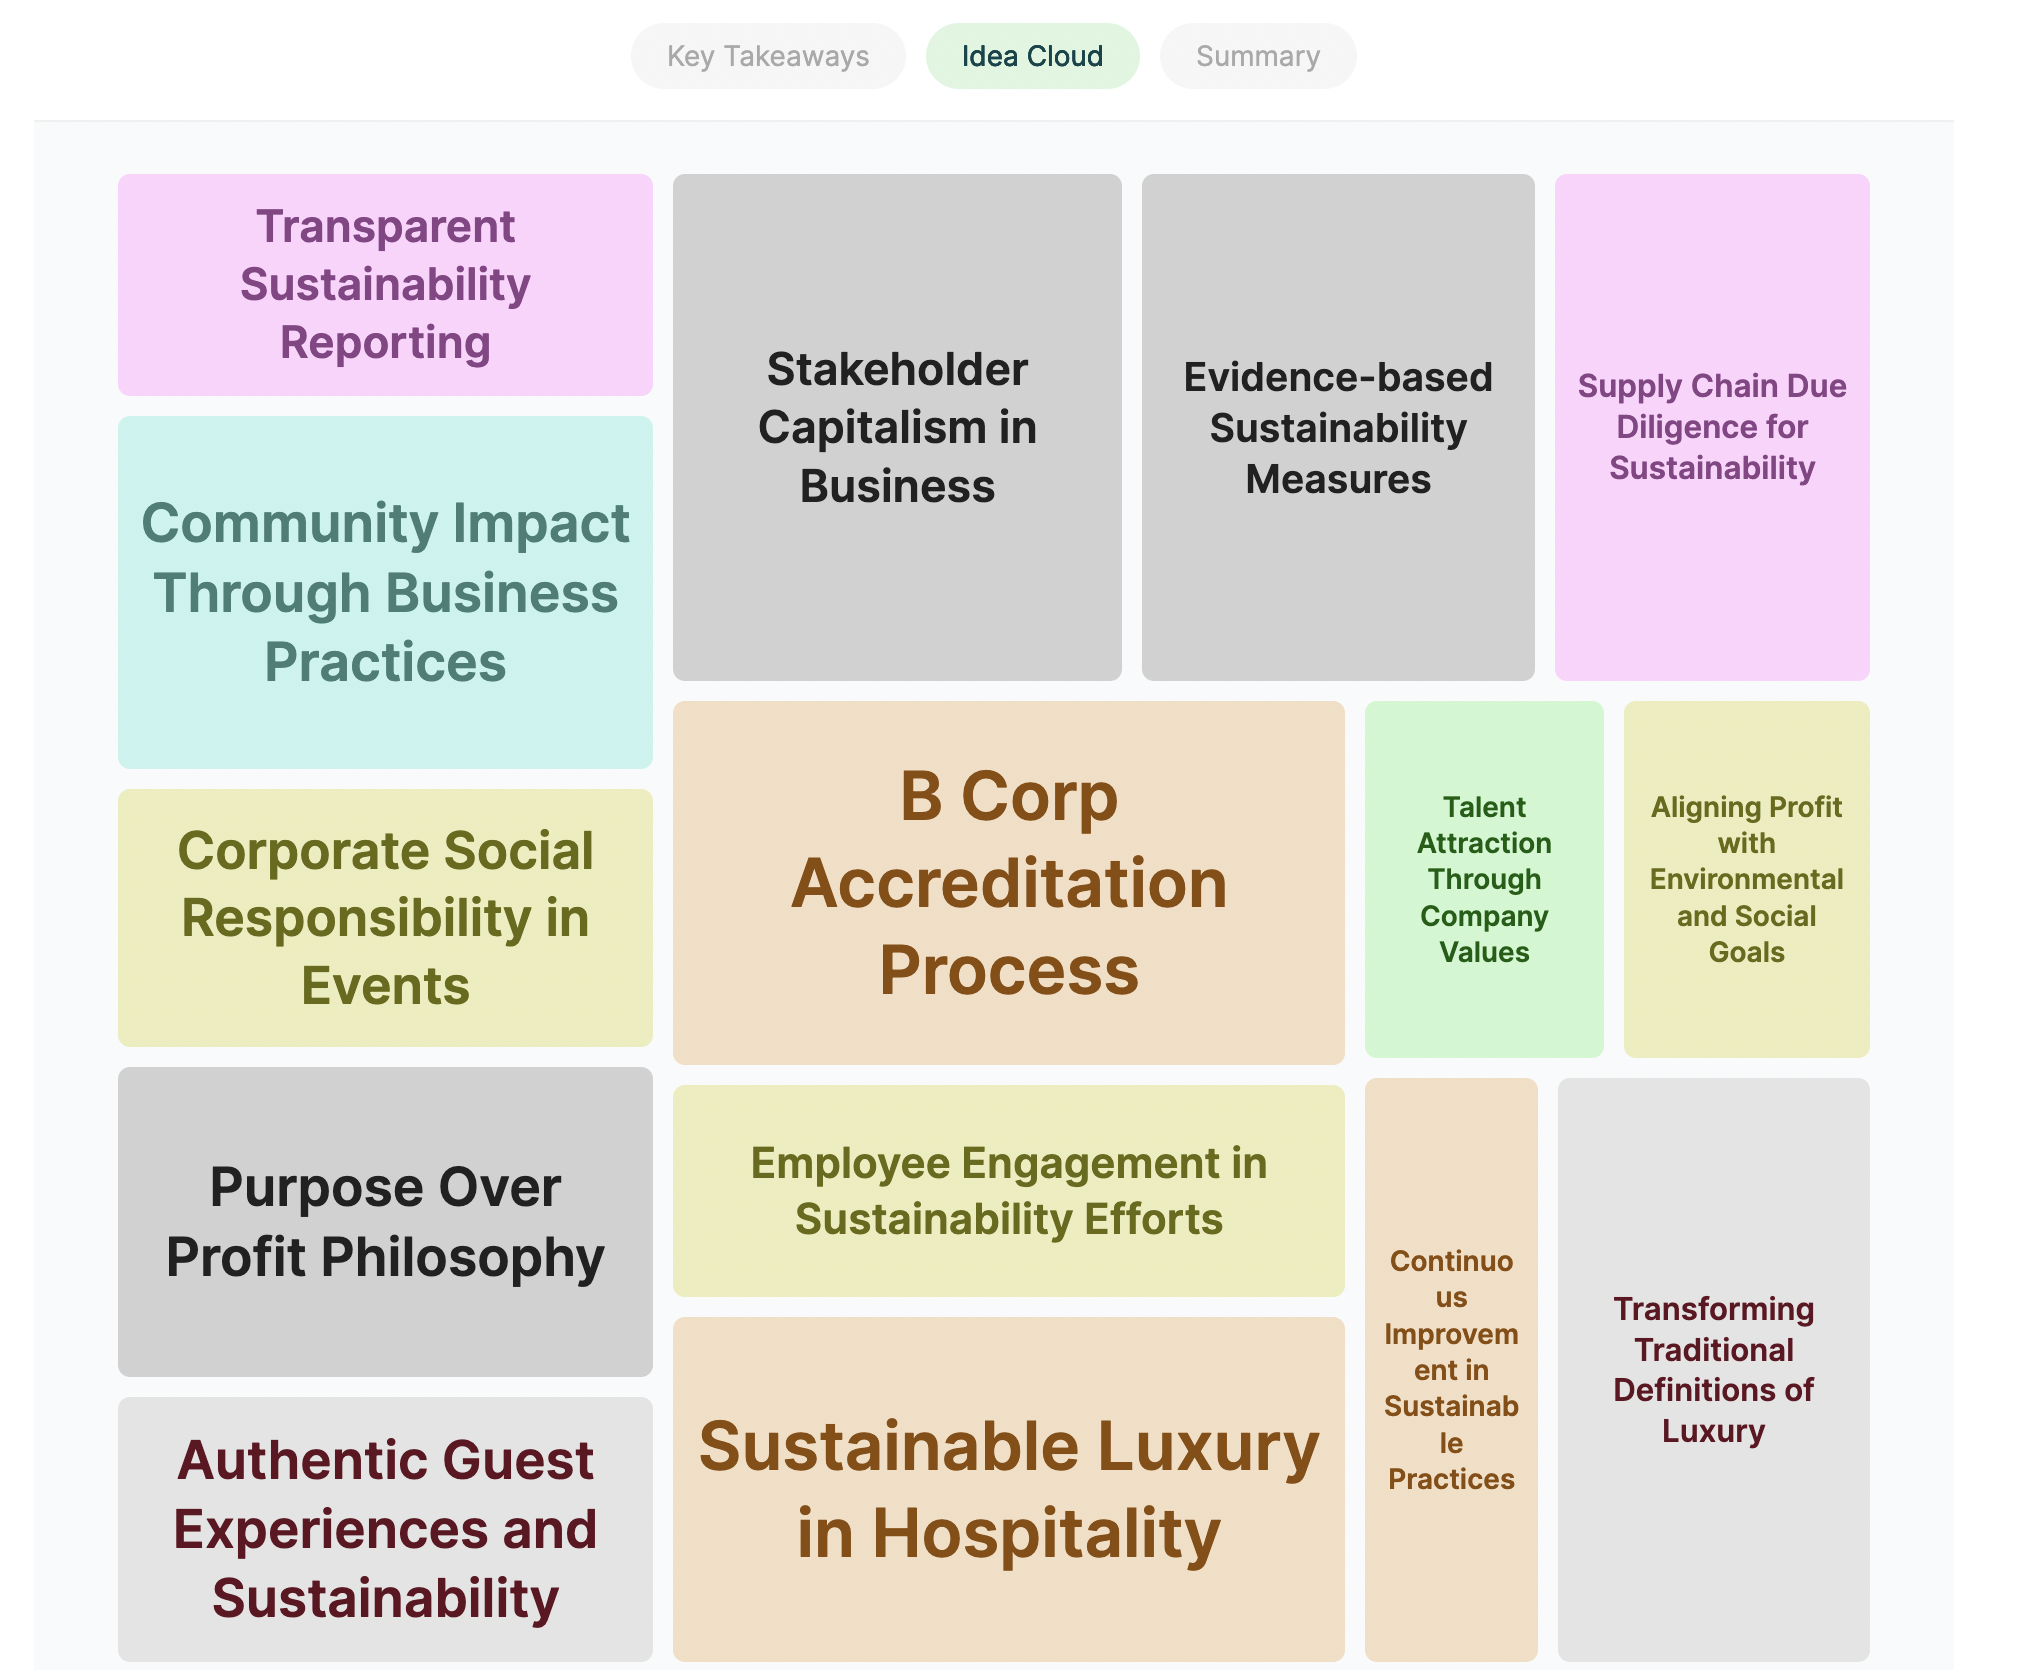Switch to the Key Takeaways tab
Screen dimensions: 2020x1670
point(768,56)
